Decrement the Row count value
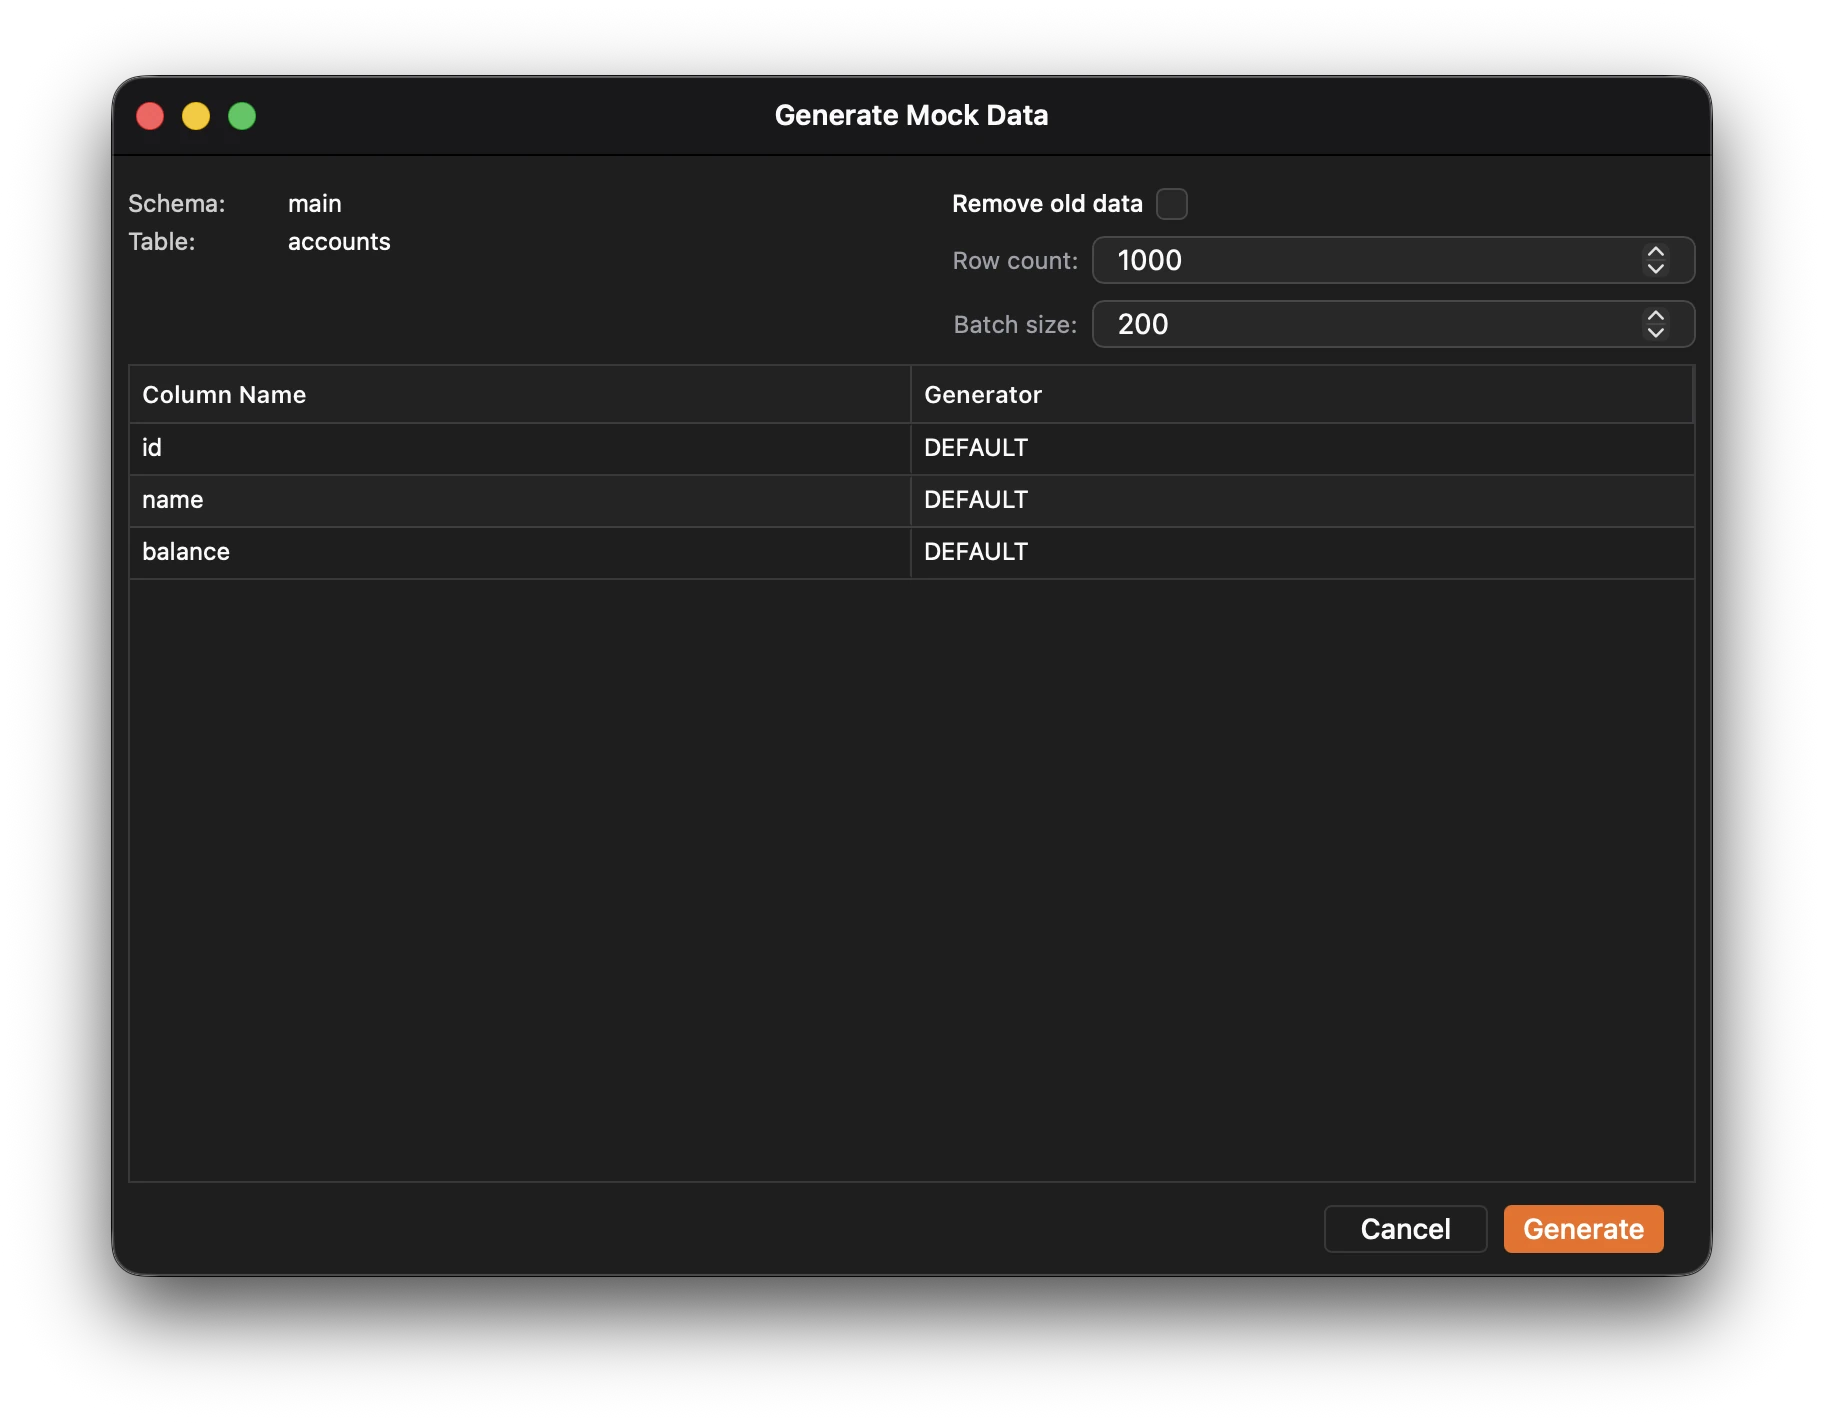The image size is (1824, 1424). [x=1655, y=268]
